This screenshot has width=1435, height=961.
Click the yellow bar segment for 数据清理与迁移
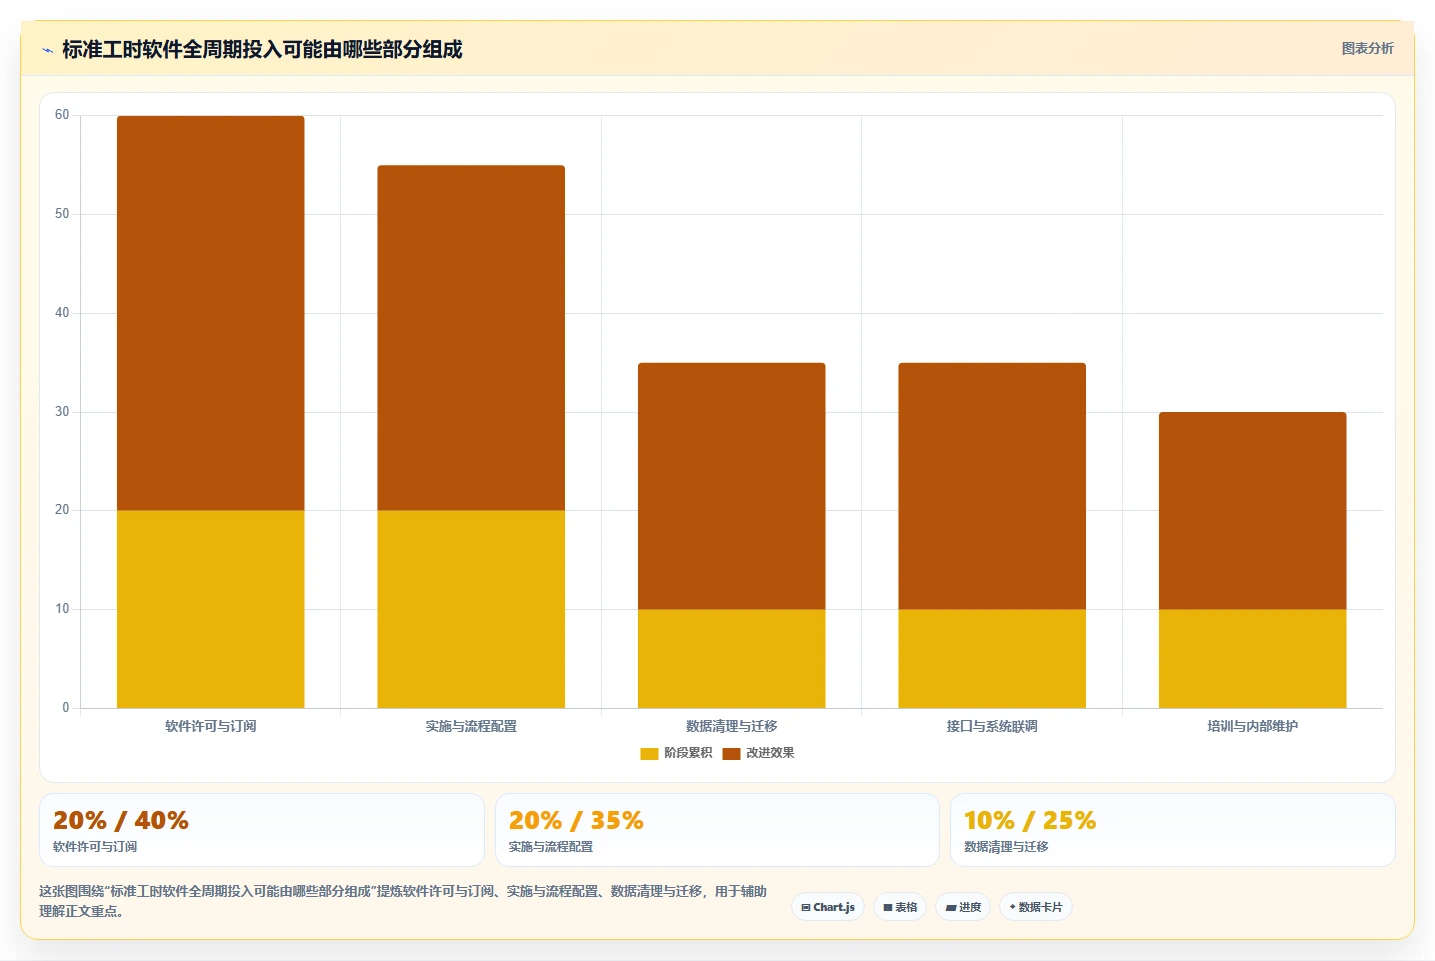pos(732,659)
